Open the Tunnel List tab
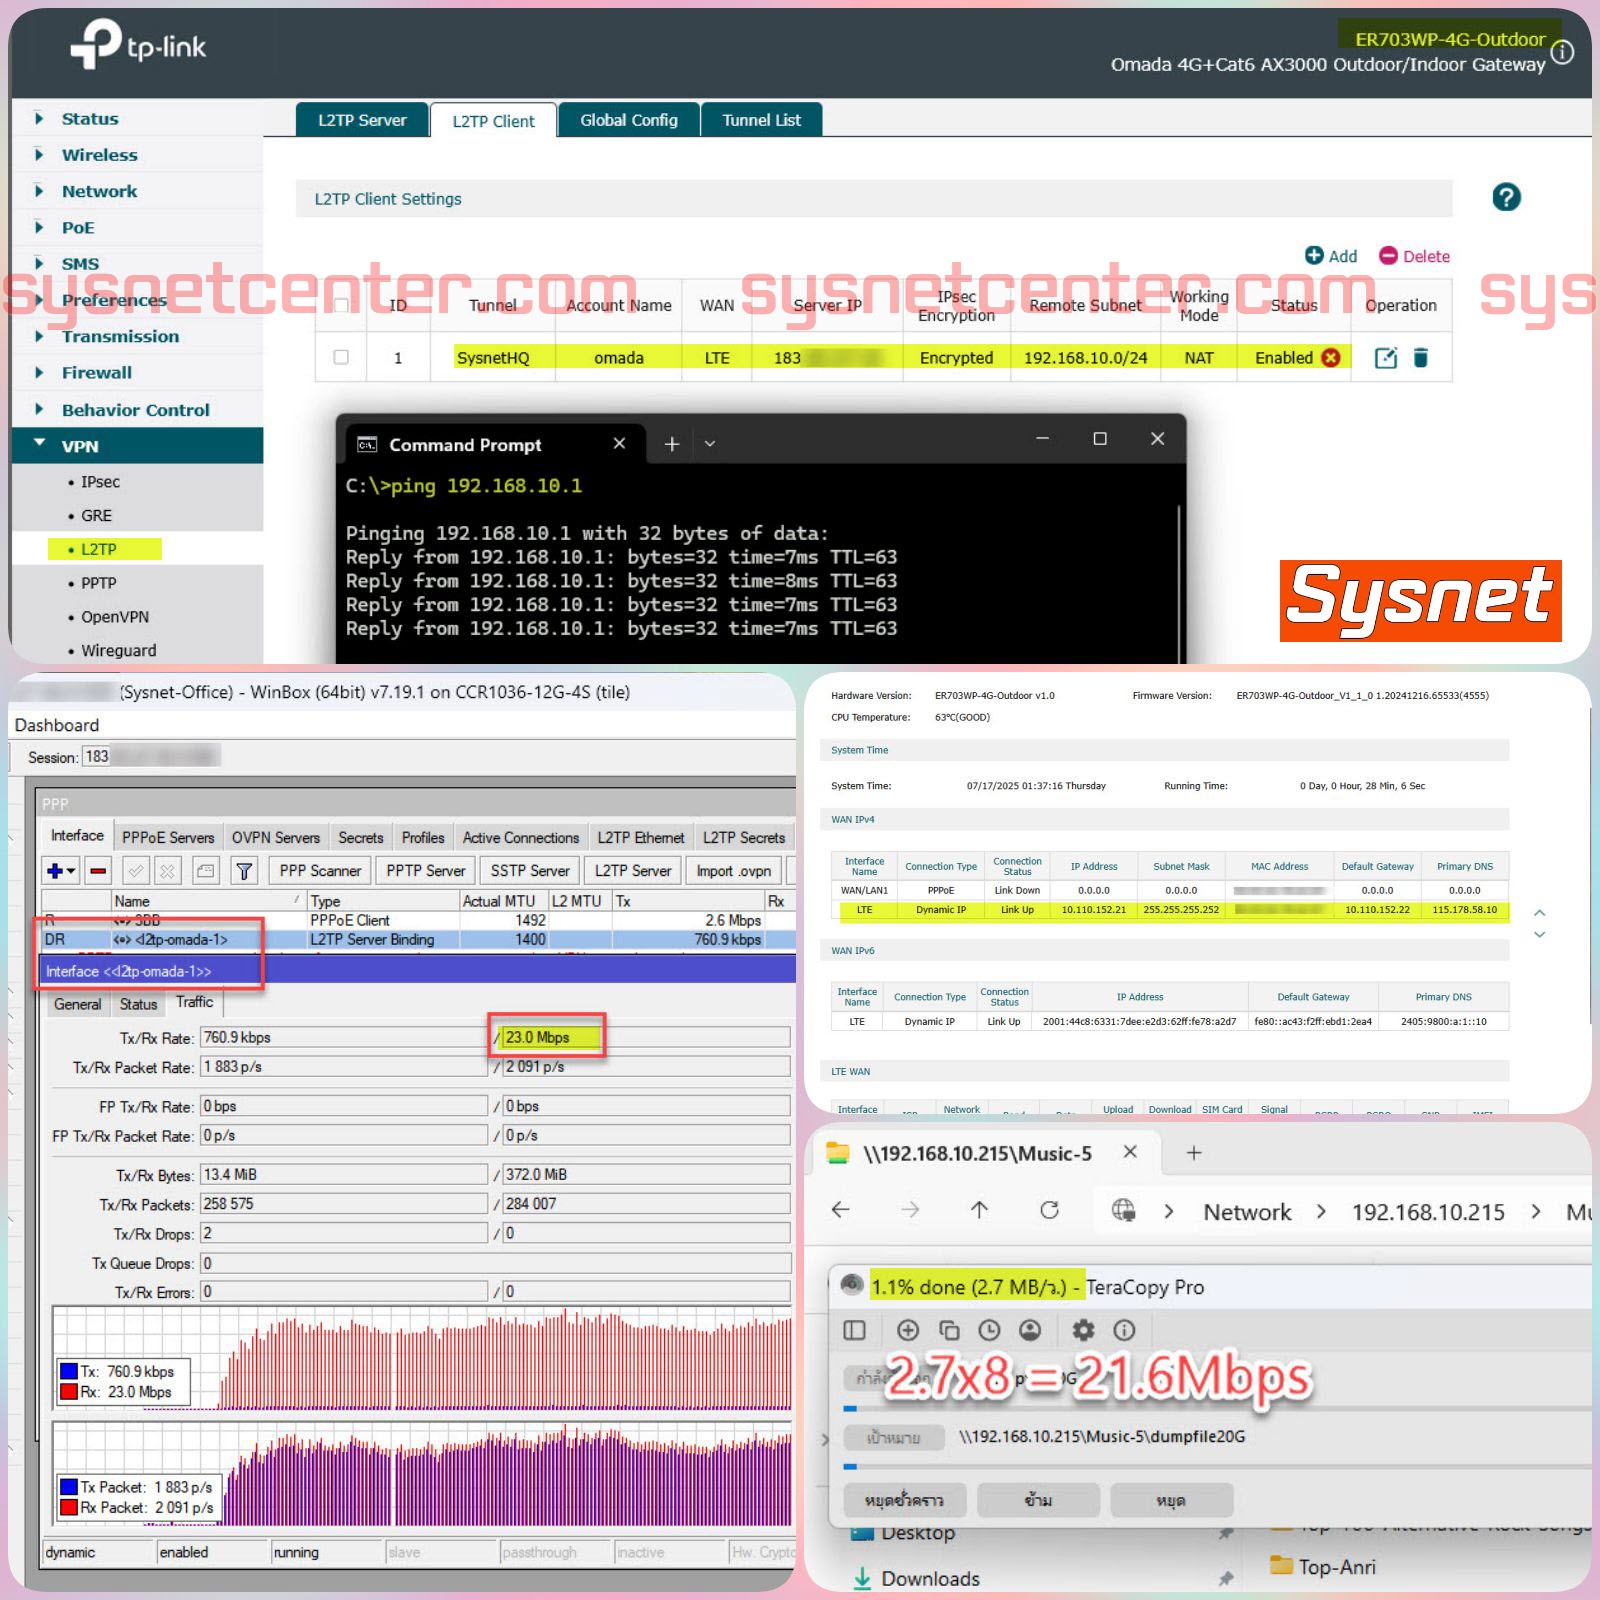 tap(761, 120)
